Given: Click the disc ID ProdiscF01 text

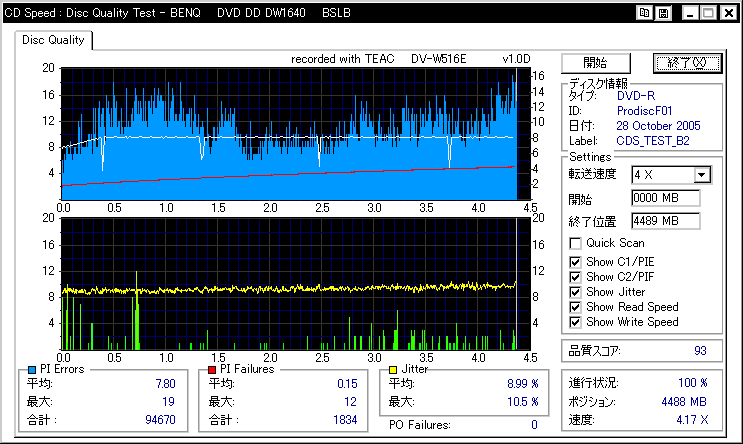Looking at the screenshot, I should [644, 111].
